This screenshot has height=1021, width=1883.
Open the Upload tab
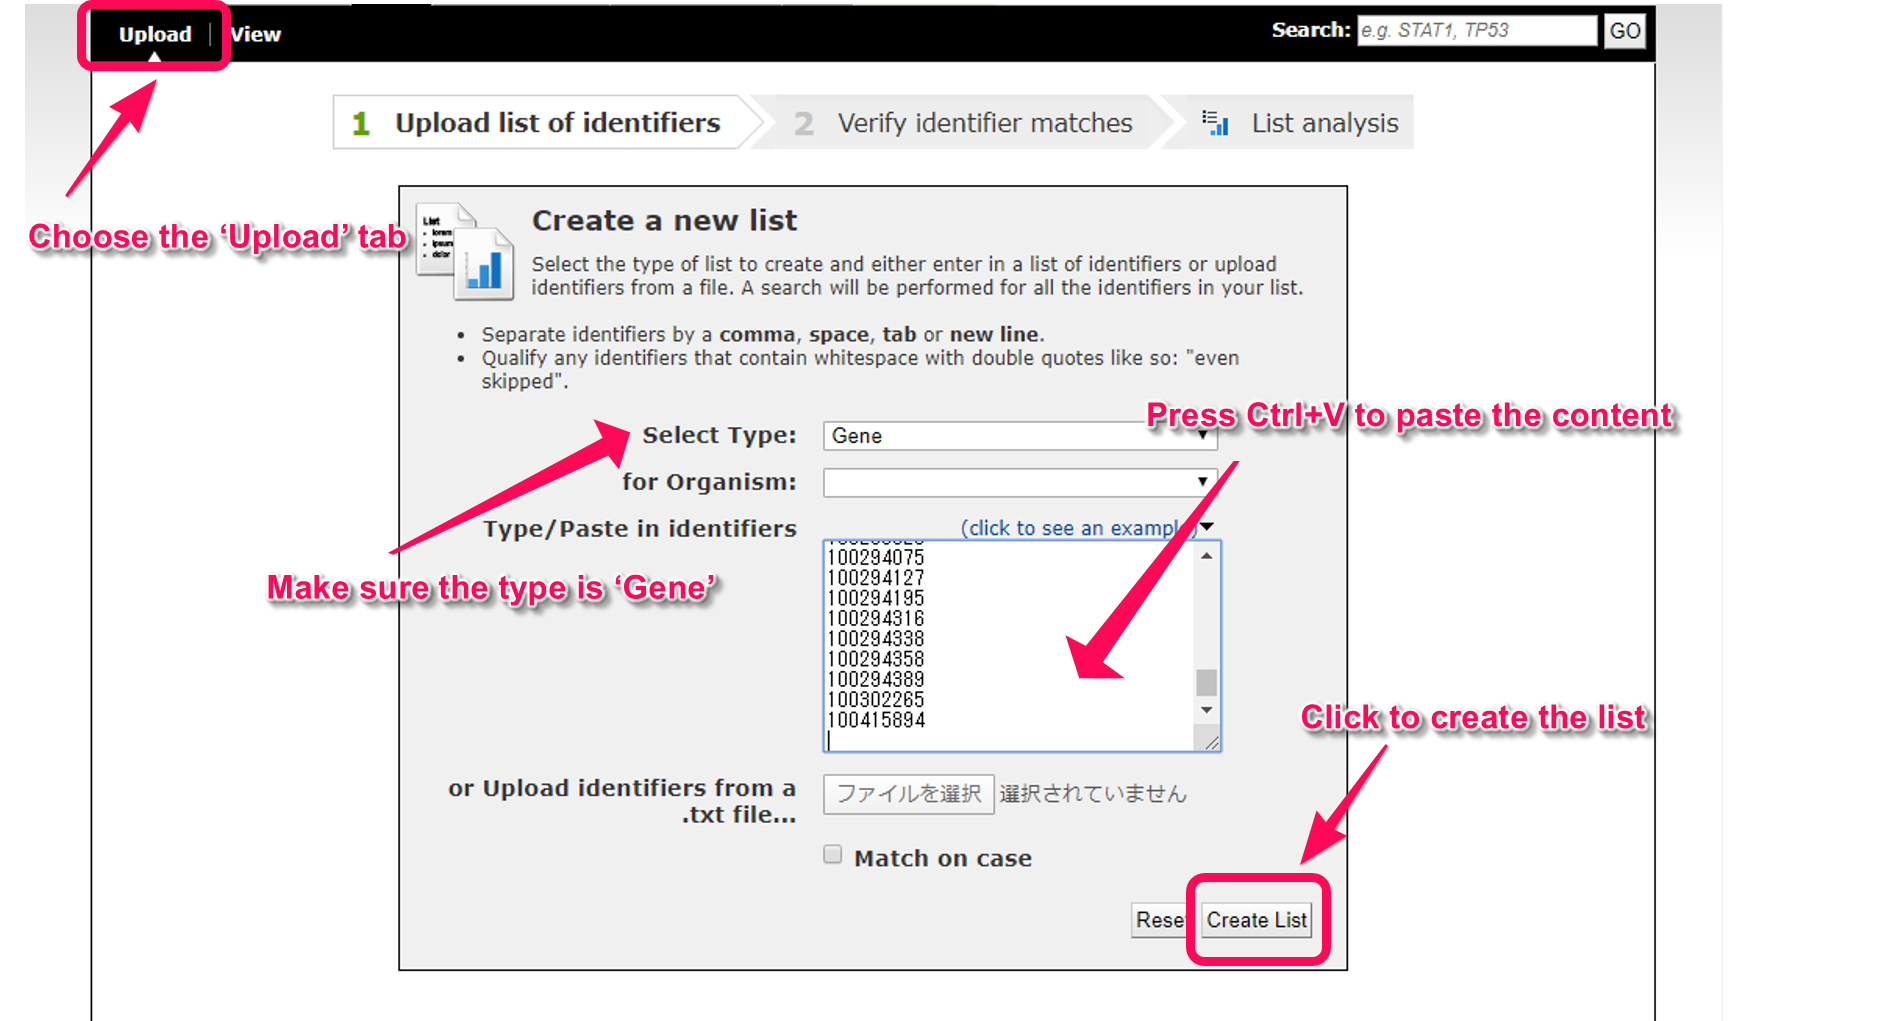(155, 34)
